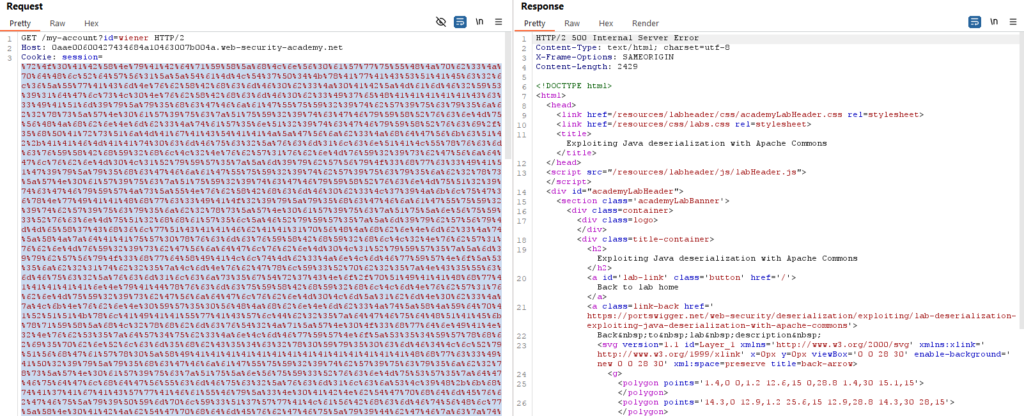
Task: Toggle Request panel word-wrap message icon
Action: coord(460,22)
